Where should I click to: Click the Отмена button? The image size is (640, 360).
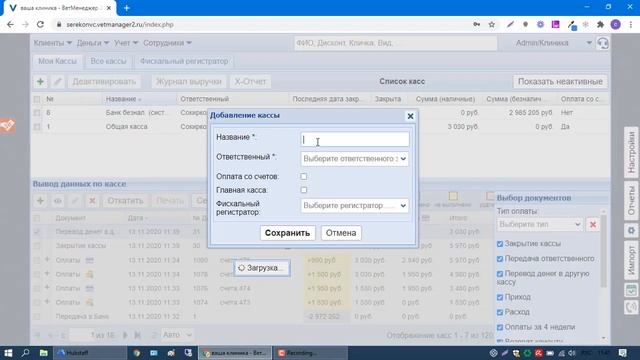[341, 233]
